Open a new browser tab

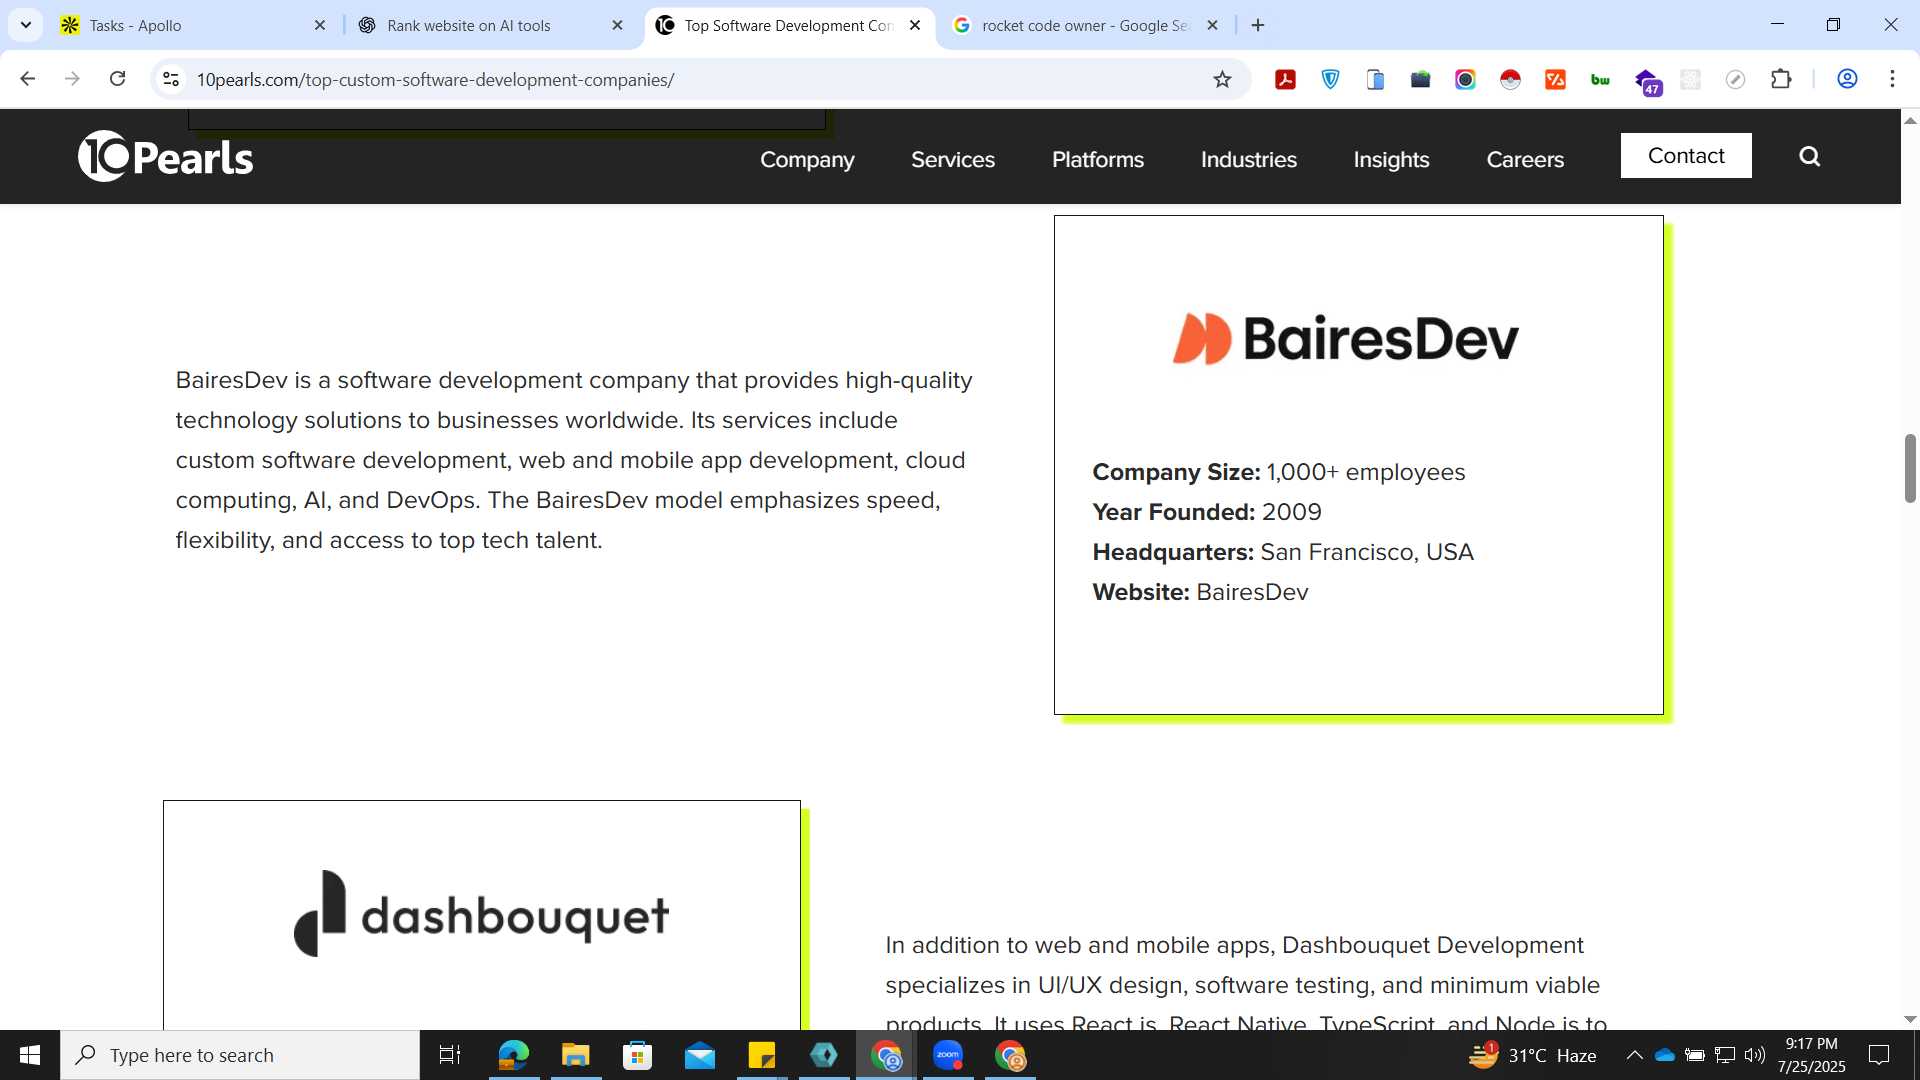coord(1258,25)
